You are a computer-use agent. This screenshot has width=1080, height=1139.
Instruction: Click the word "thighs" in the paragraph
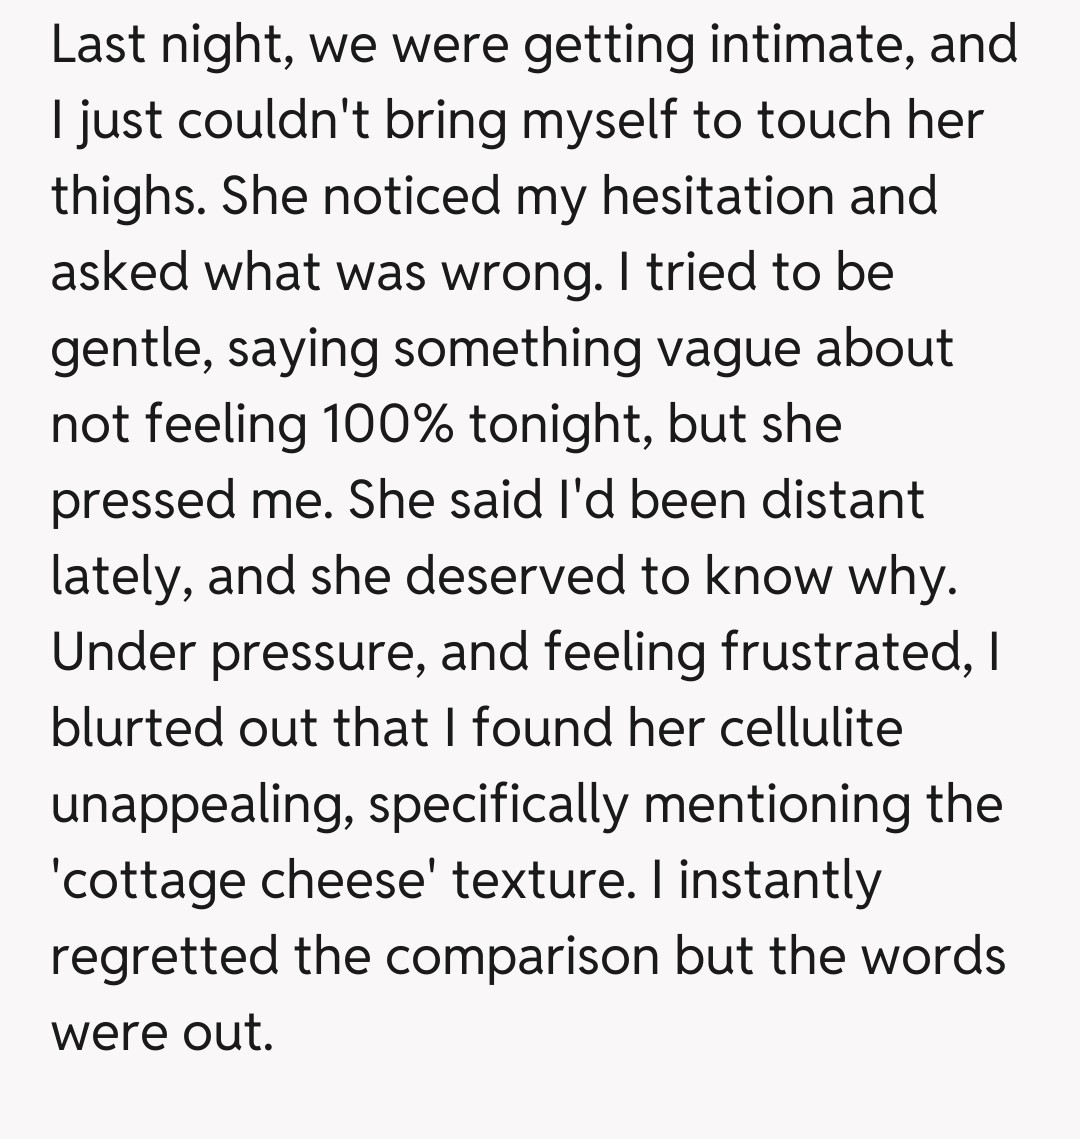(x=124, y=195)
